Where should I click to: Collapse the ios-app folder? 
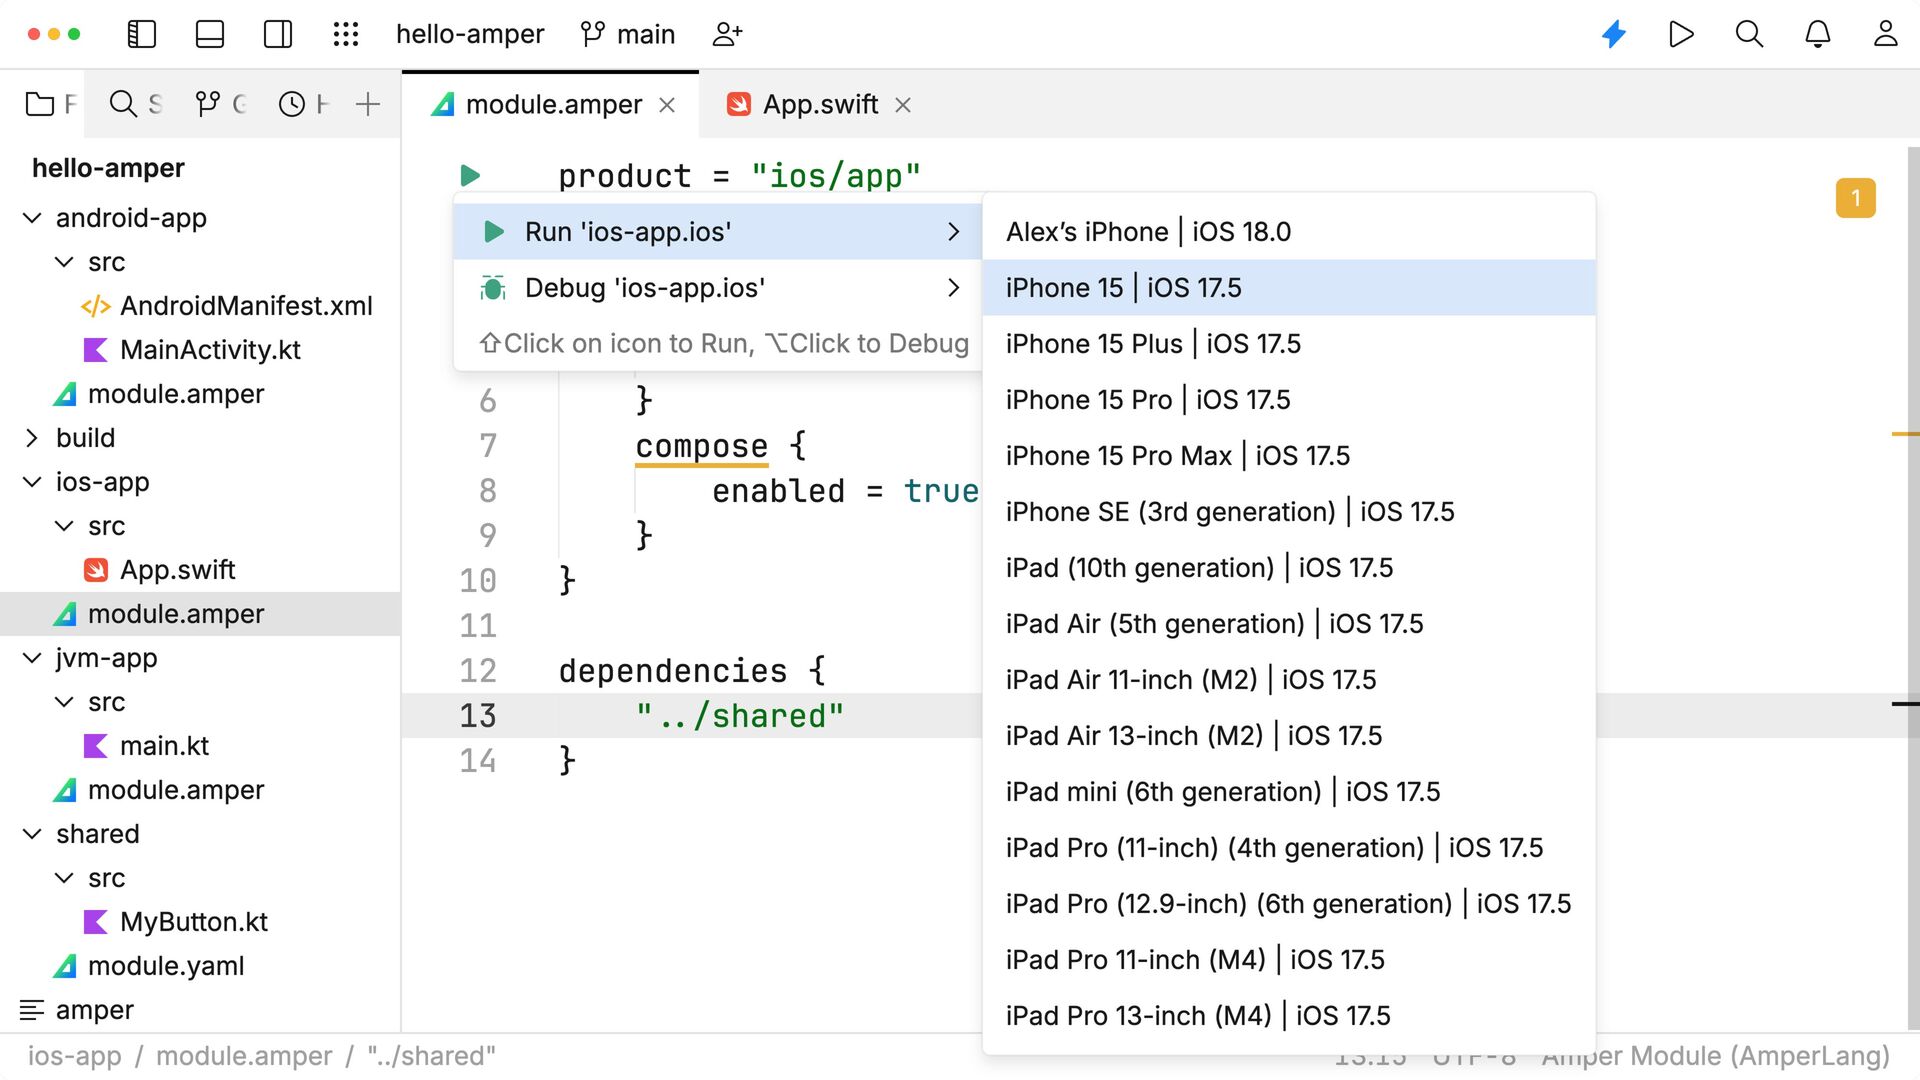32,482
